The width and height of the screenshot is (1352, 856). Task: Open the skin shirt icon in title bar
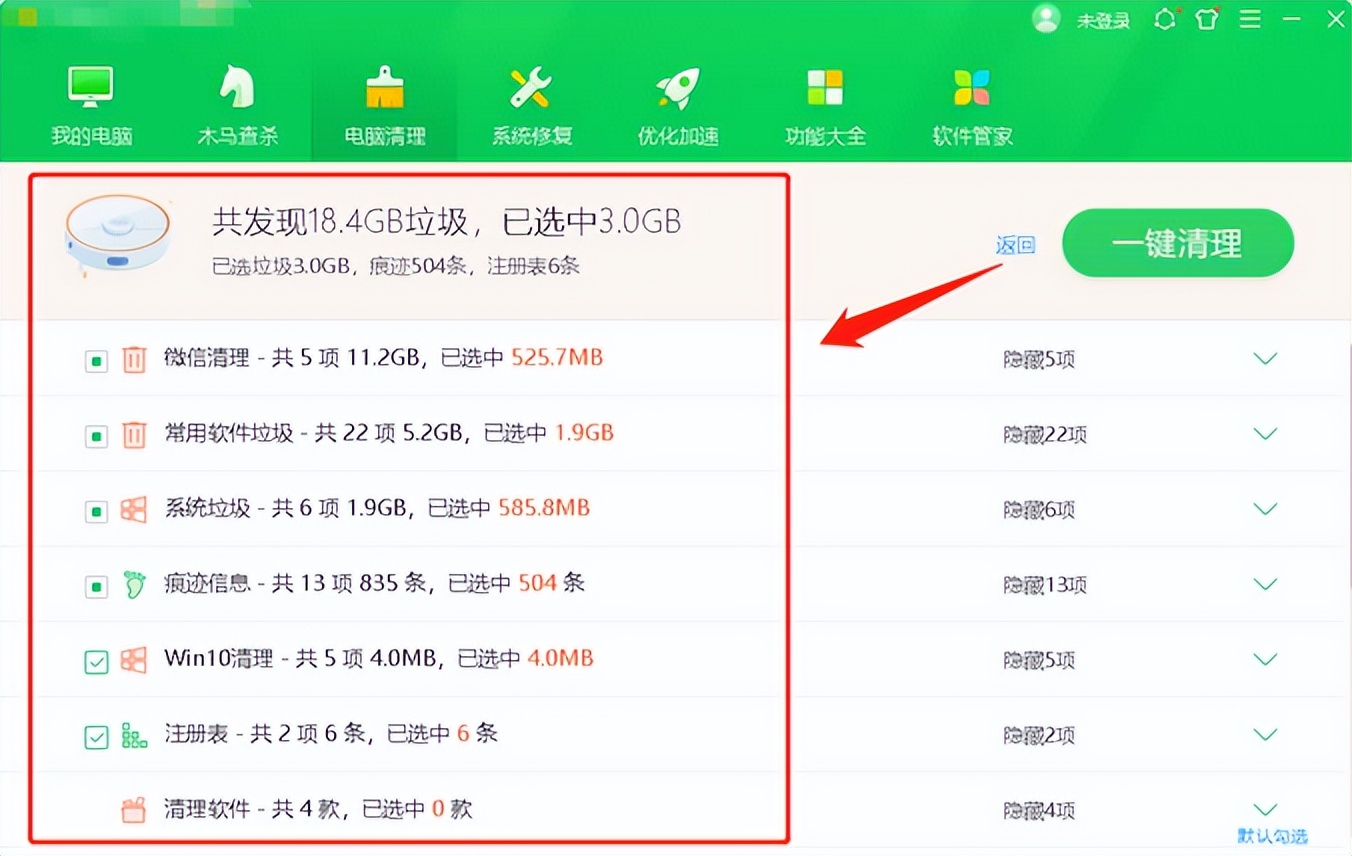pos(1207,19)
